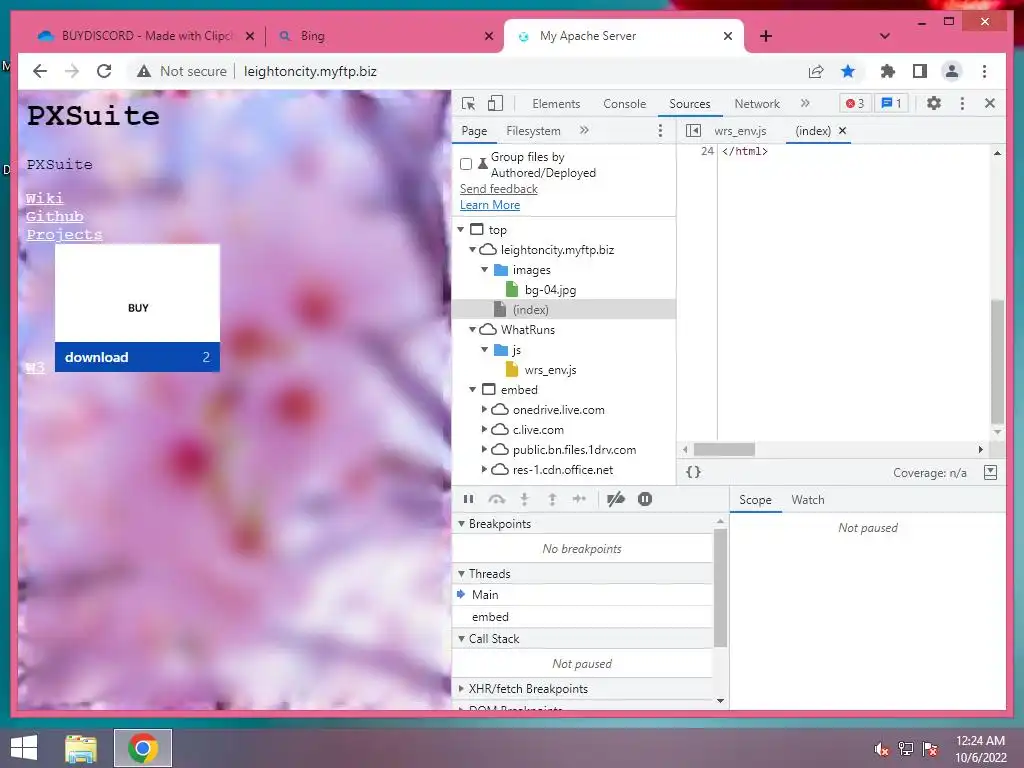Switch to the Console tab

tap(624, 104)
